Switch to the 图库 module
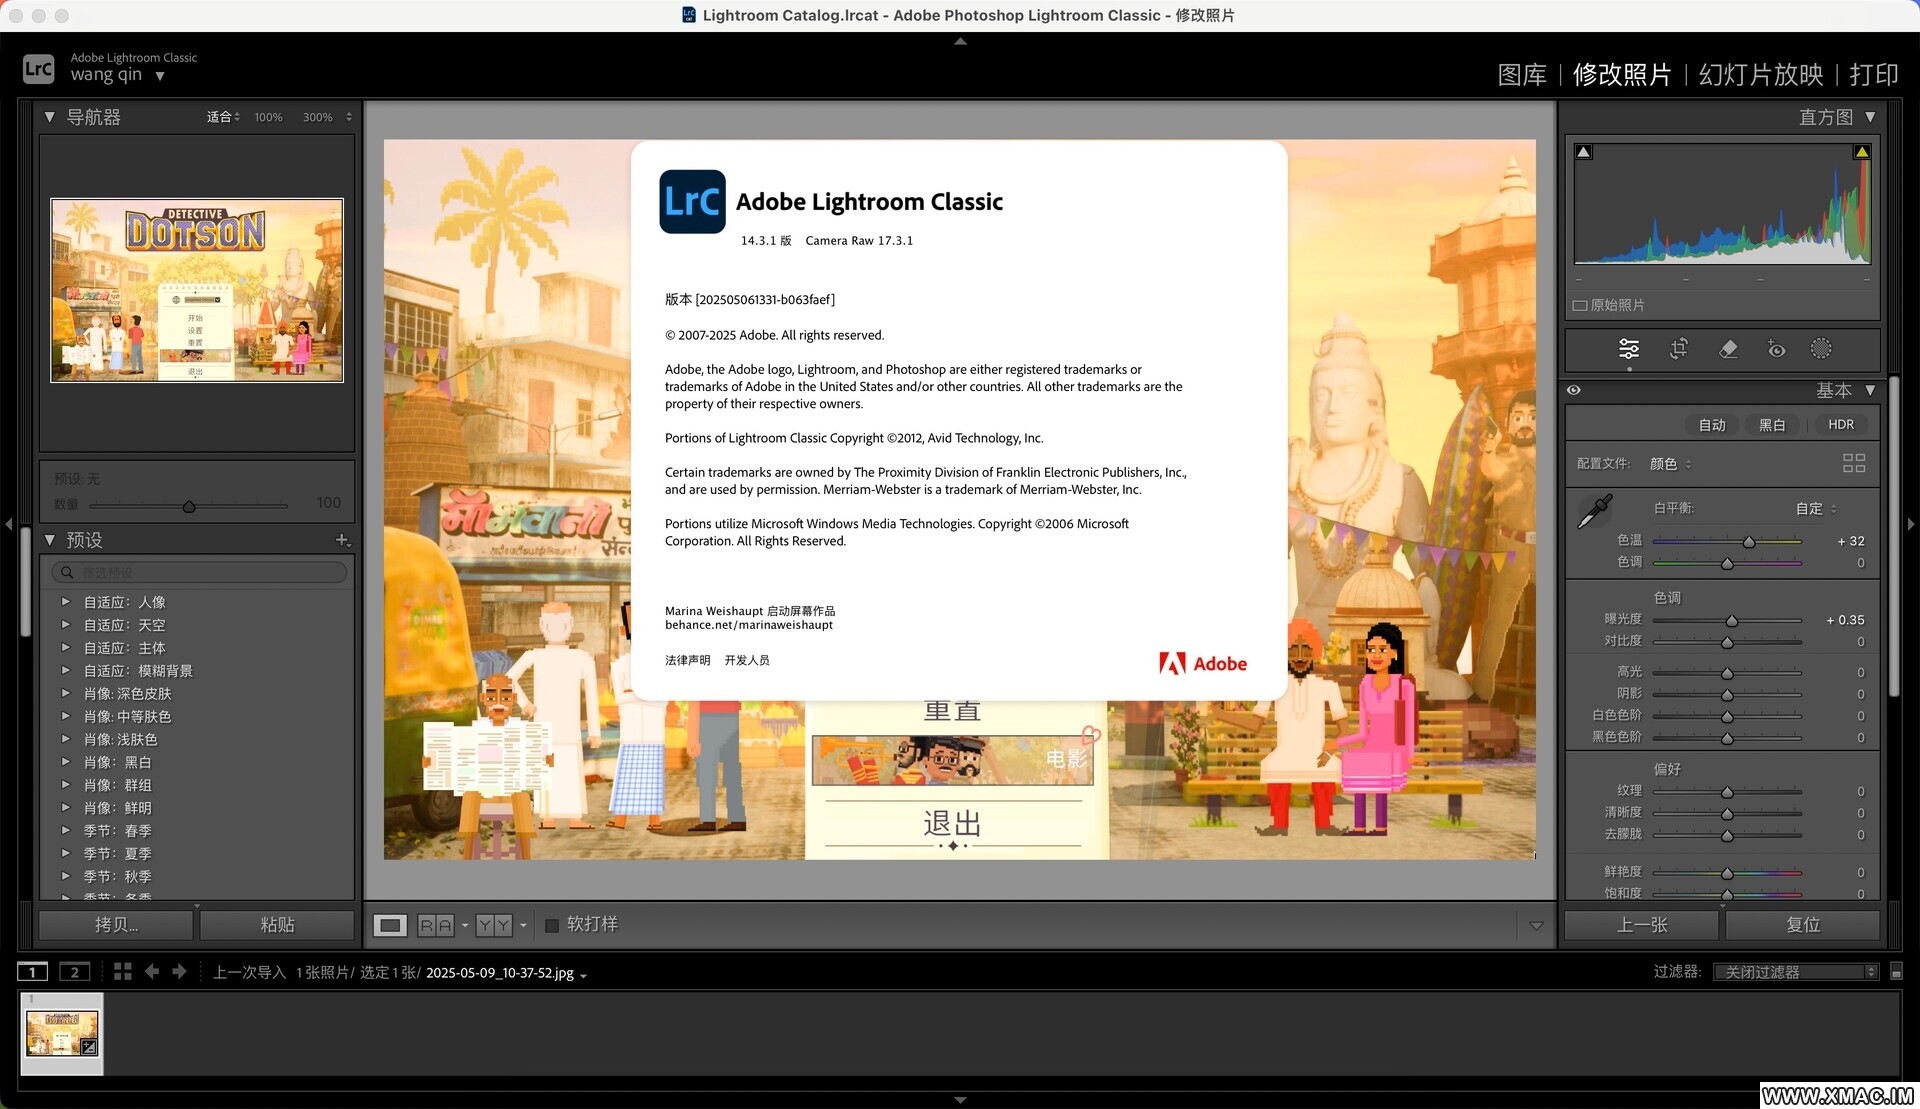 coord(1522,75)
